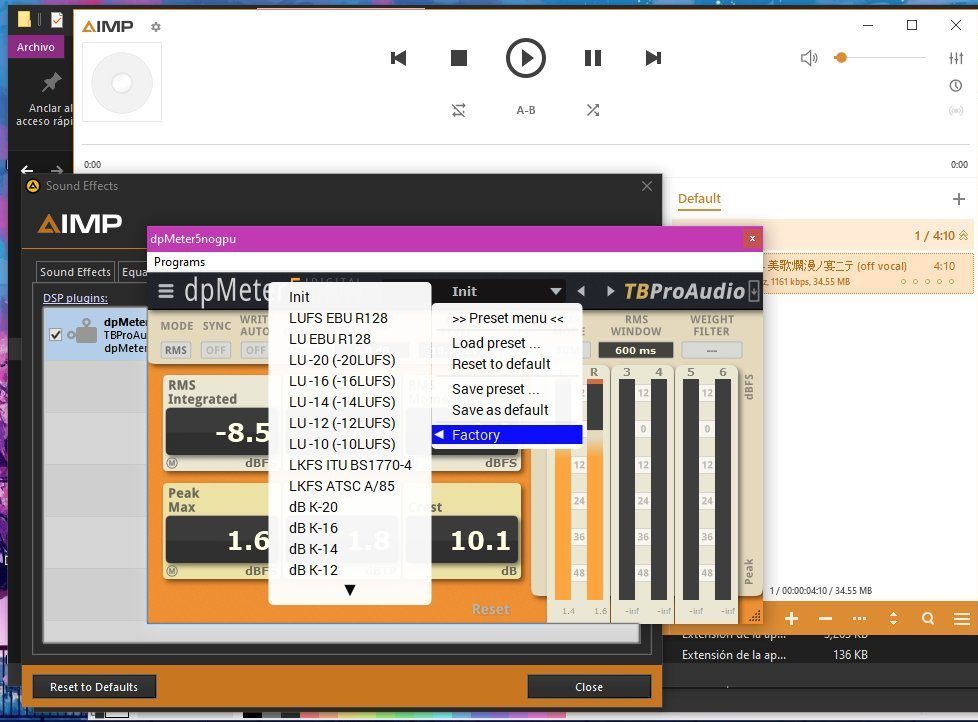Close the Sound Effects dialog with X
The height and width of the screenshot is (722, 978).
click(x=647, y=186)
